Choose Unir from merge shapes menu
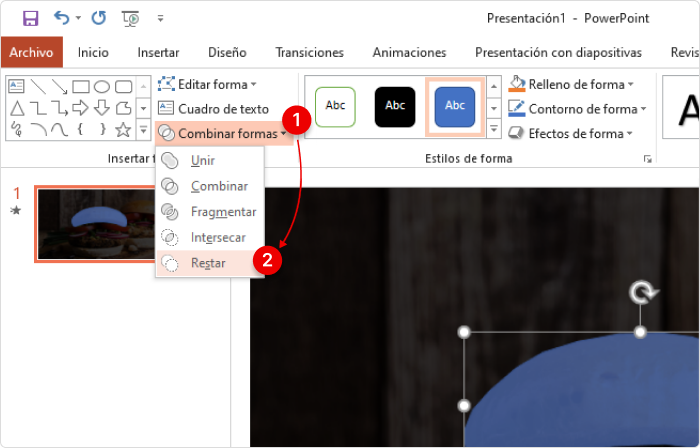 point(210,160)
